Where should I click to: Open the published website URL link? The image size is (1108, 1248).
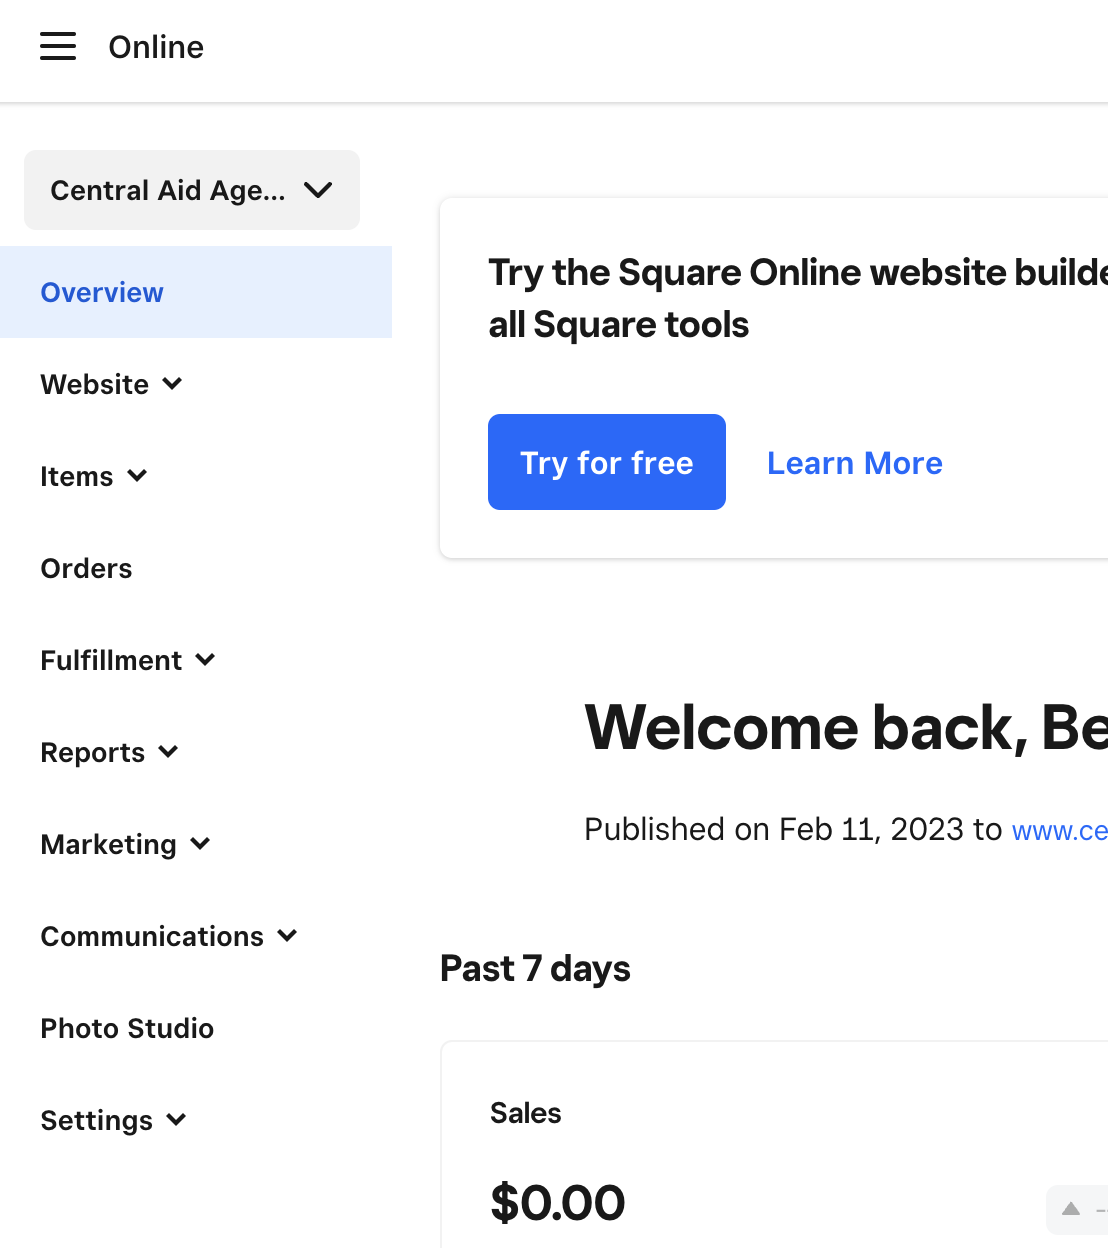tap(1059, 830)
